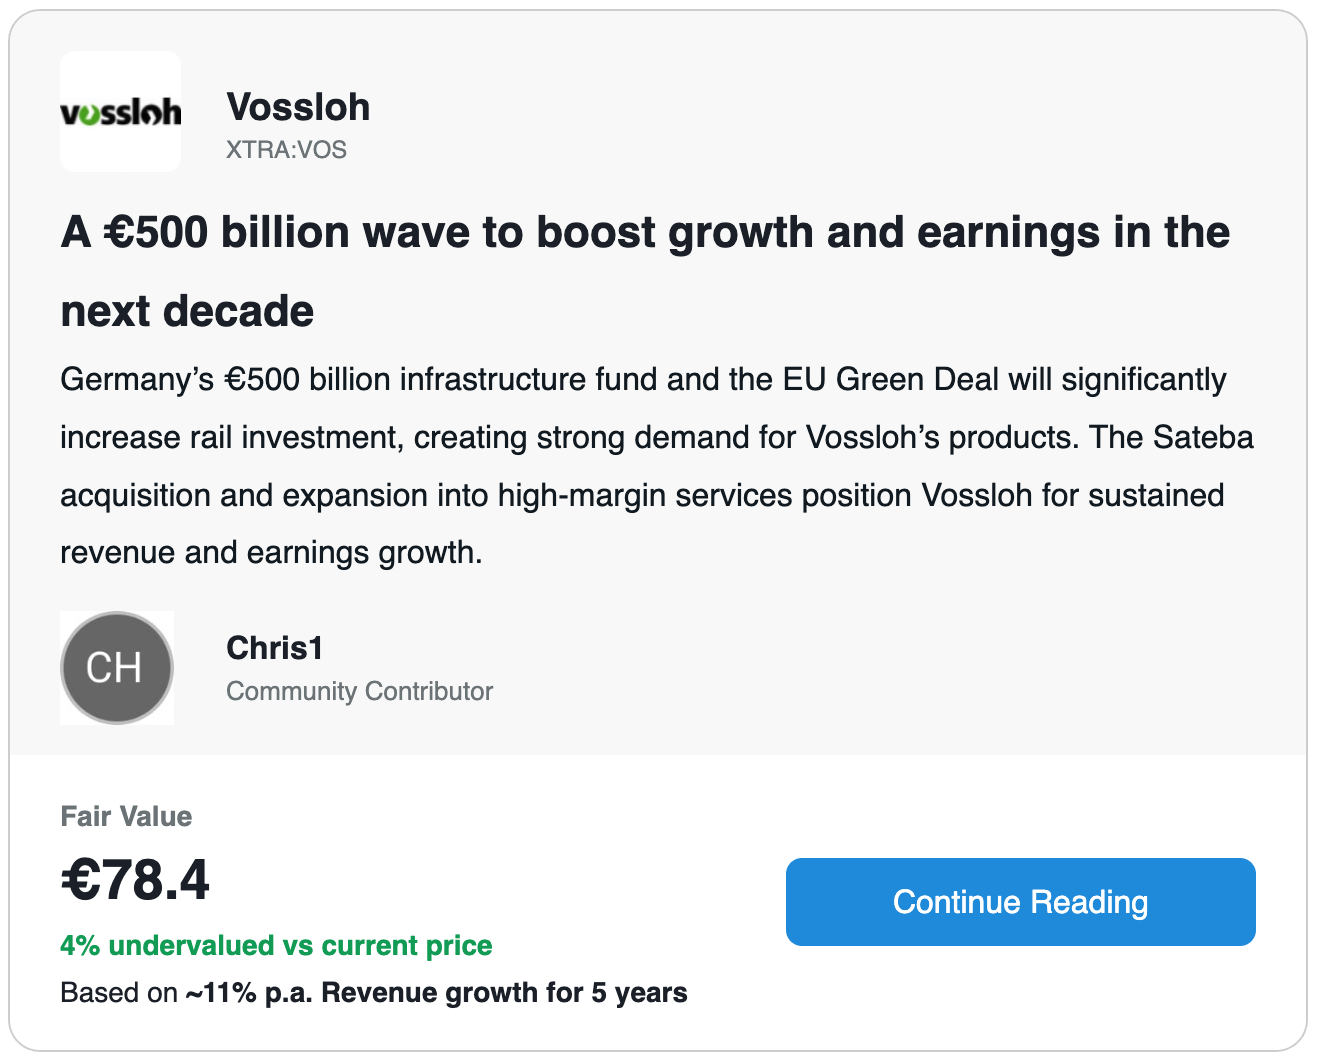
Task: Click the €78.4 fair value figure
Action: coord(135,880)
